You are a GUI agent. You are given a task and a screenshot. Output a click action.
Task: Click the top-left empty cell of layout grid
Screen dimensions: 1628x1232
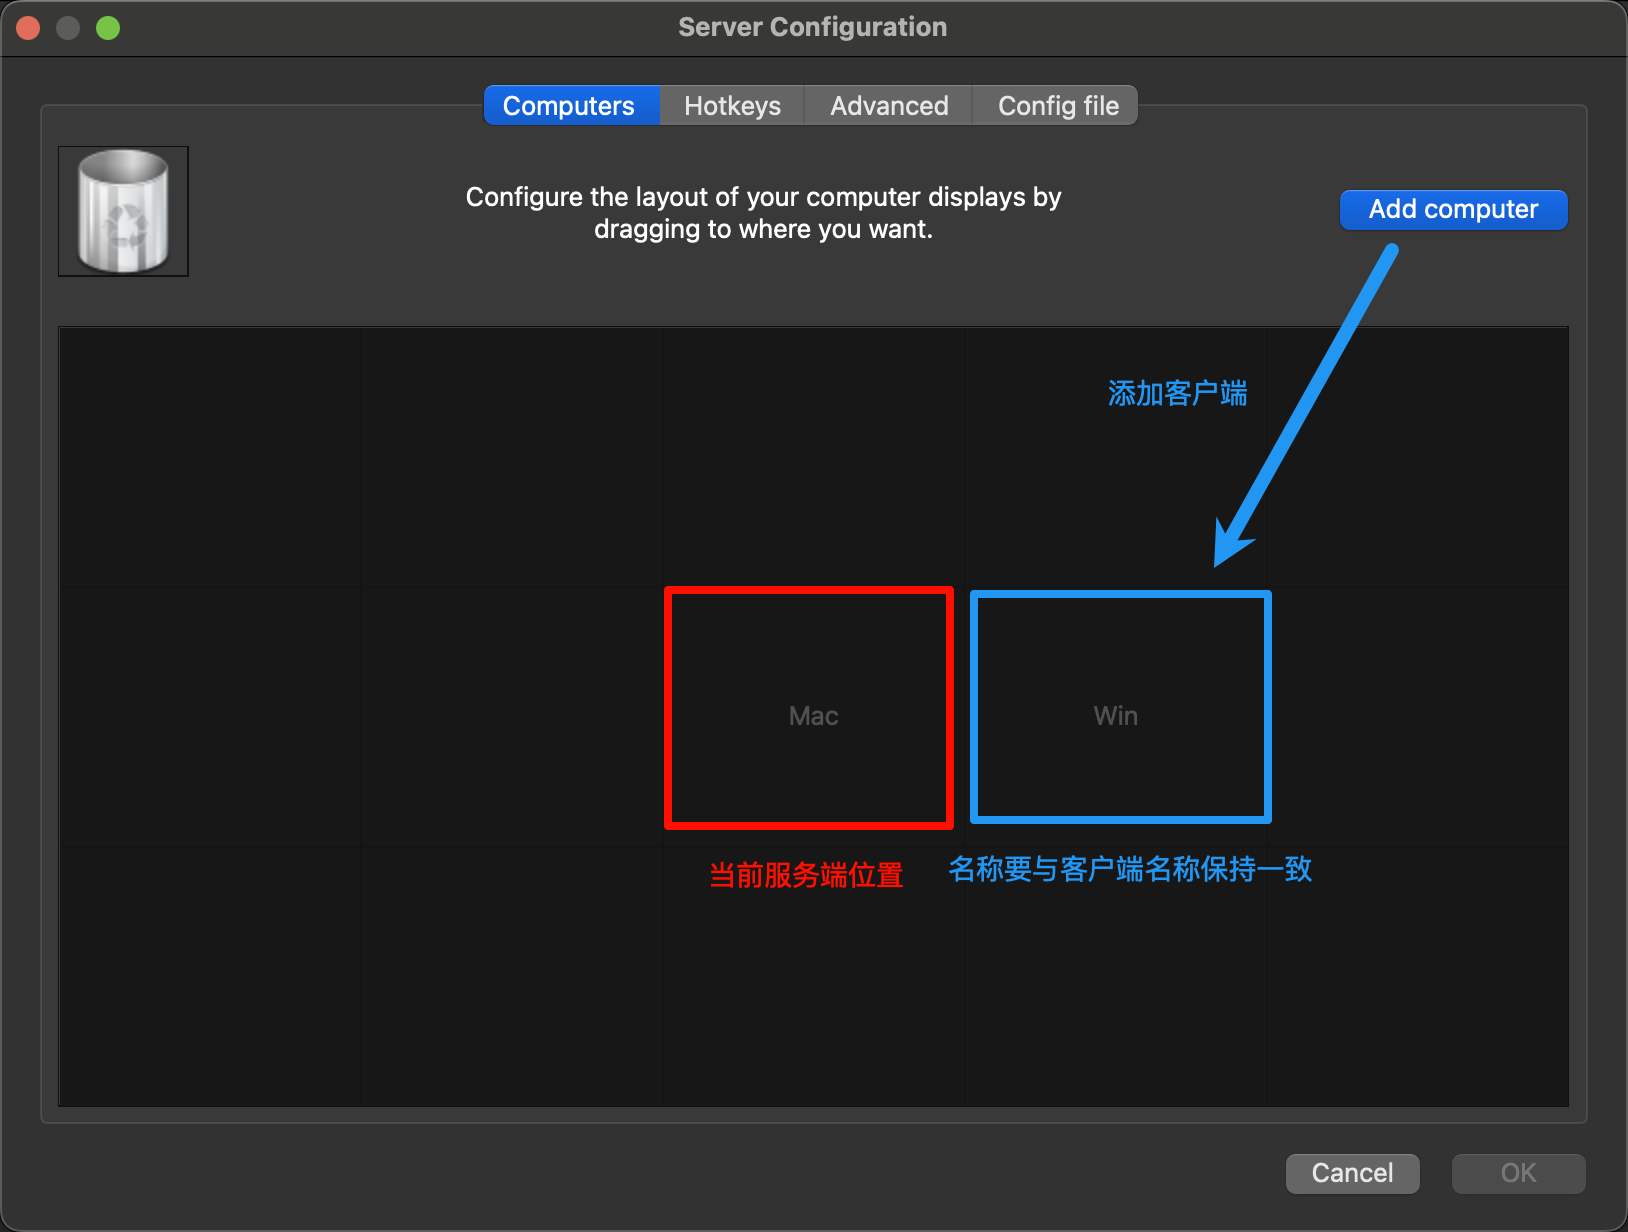click(209, 457)
